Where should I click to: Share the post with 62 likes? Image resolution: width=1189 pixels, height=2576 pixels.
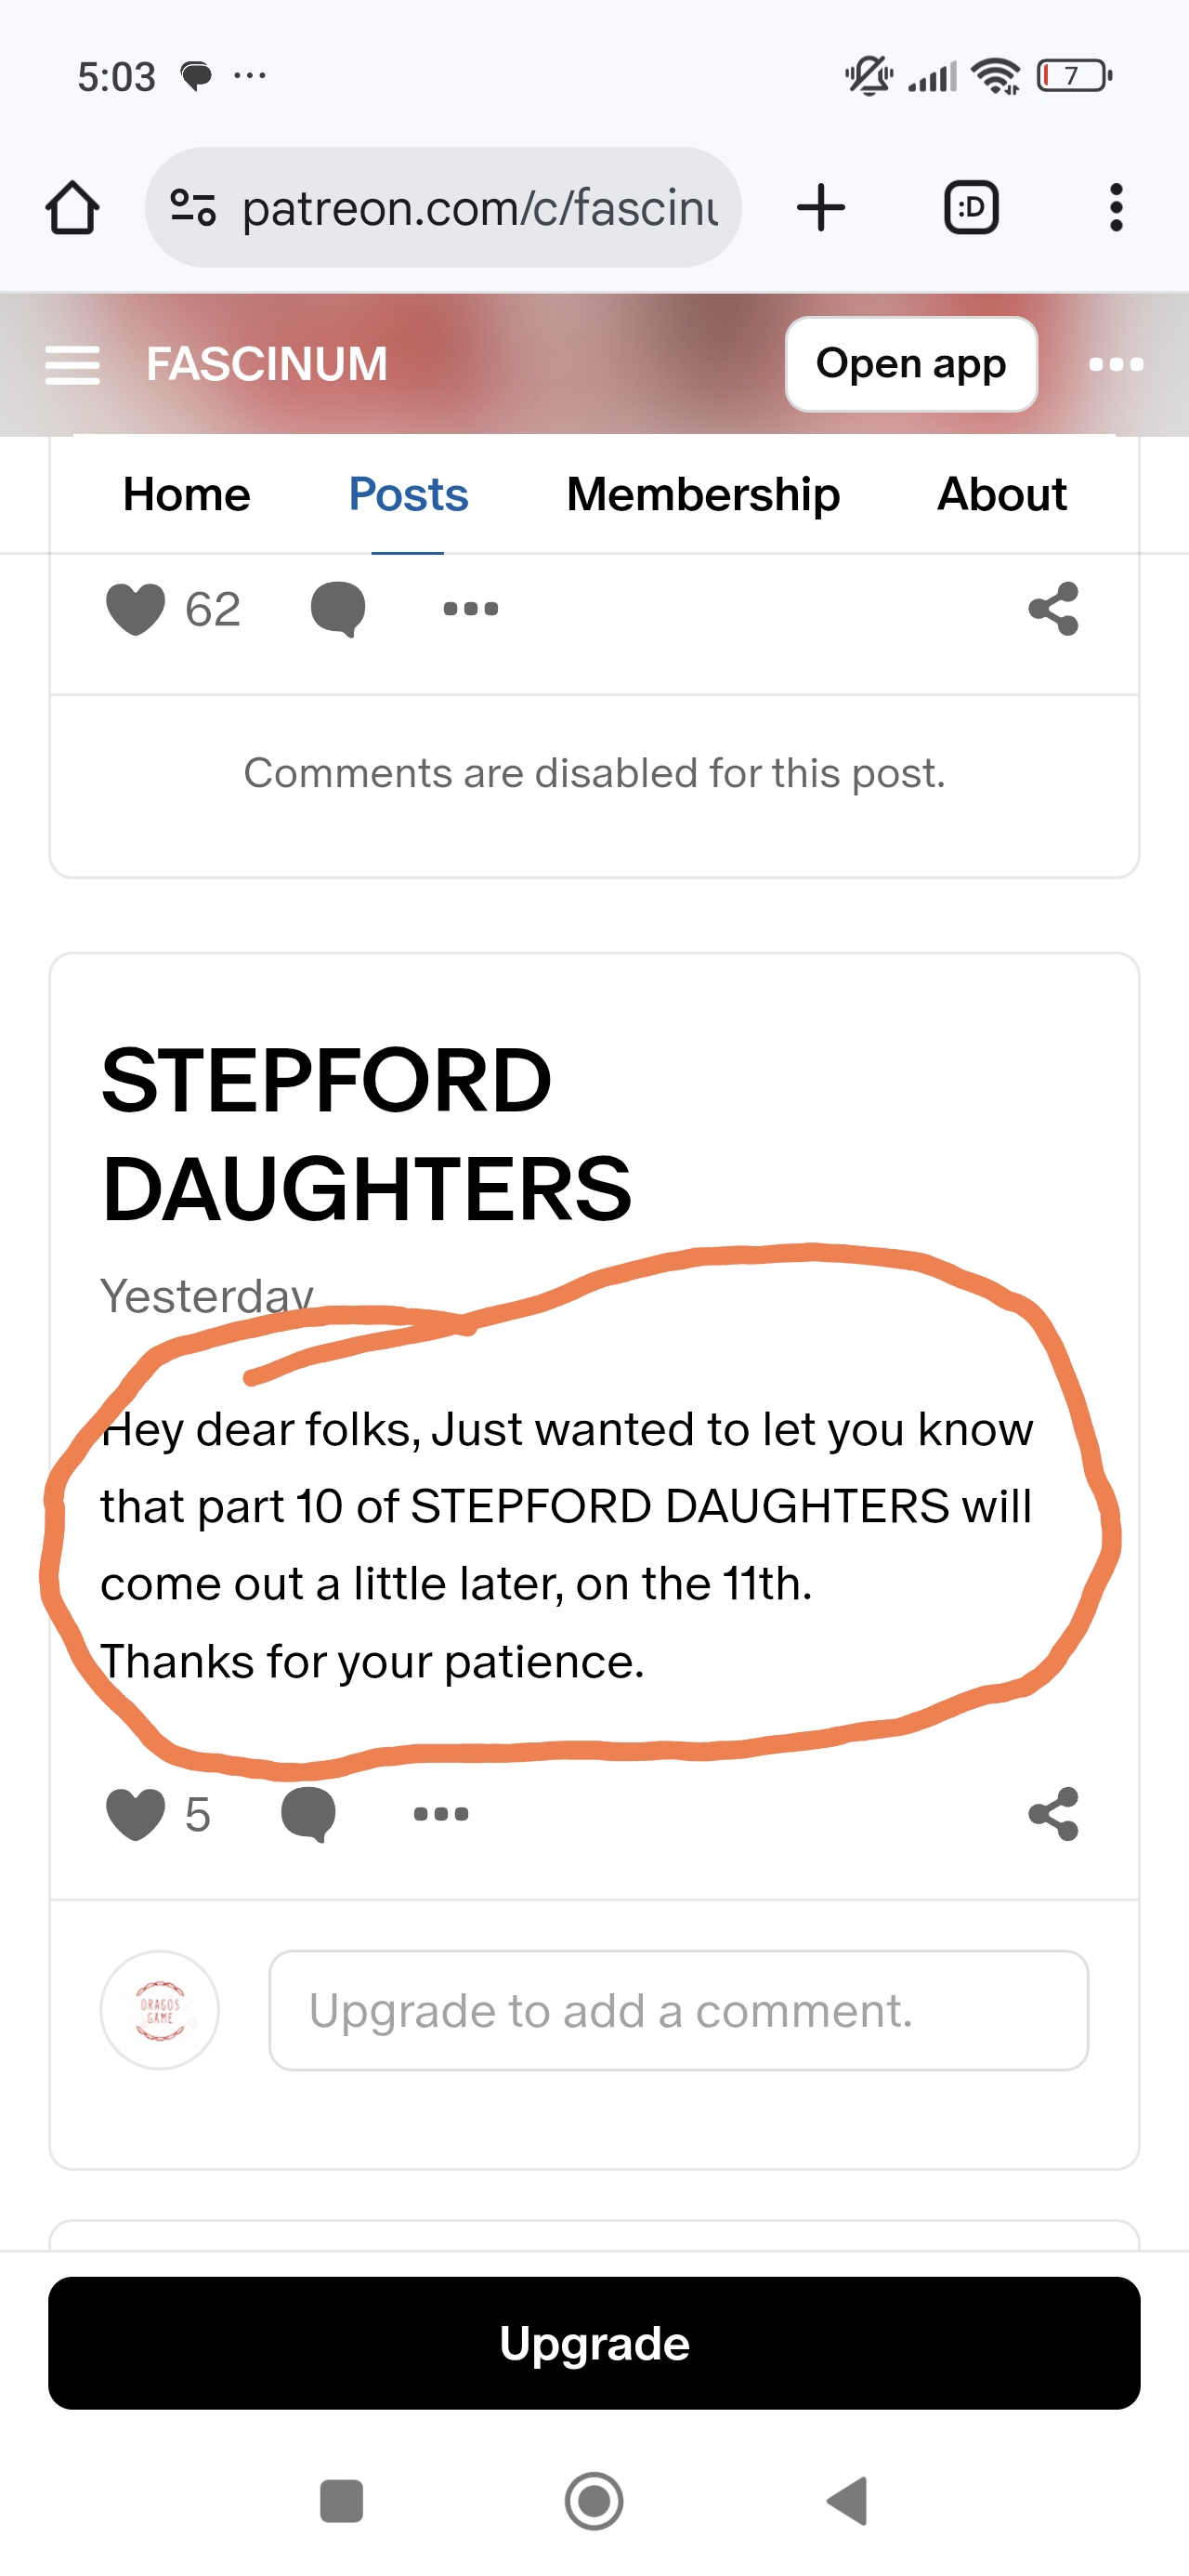1054,609
